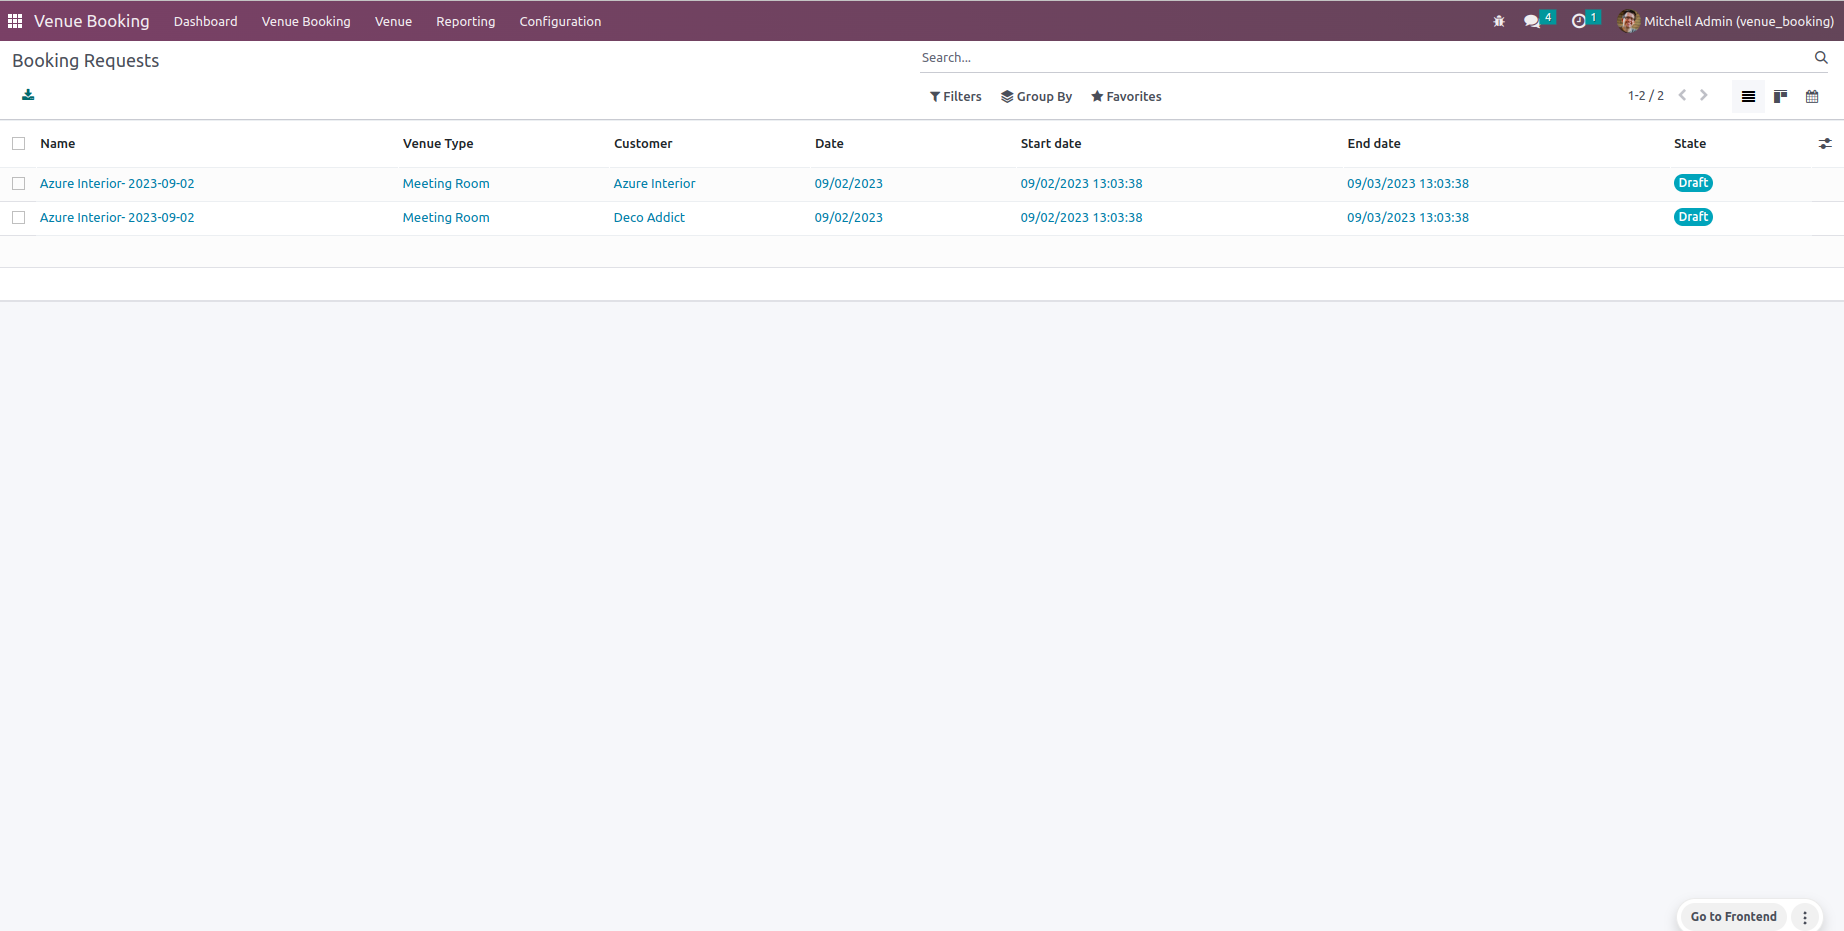This screenshot has width=1844, height=931.
Task: Click the Go to Frontend button
Action: point(1734,917)
